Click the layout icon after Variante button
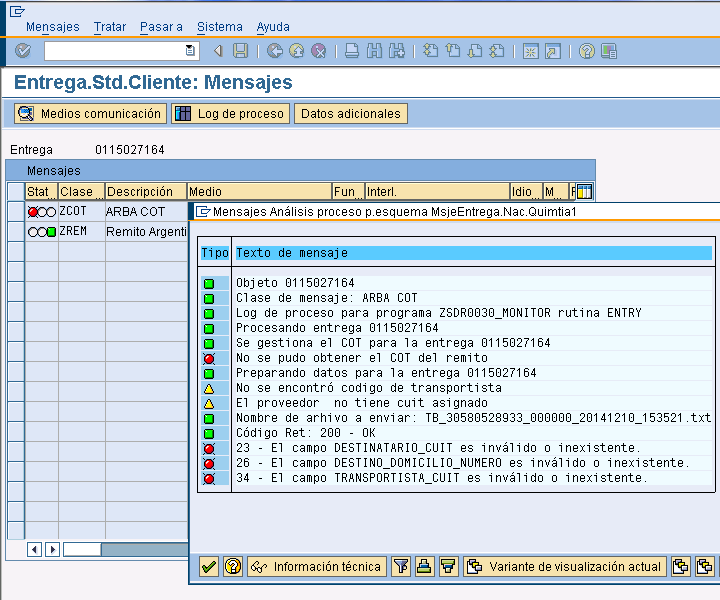Screen dimensions: 720x600 (x=681, y=566)
